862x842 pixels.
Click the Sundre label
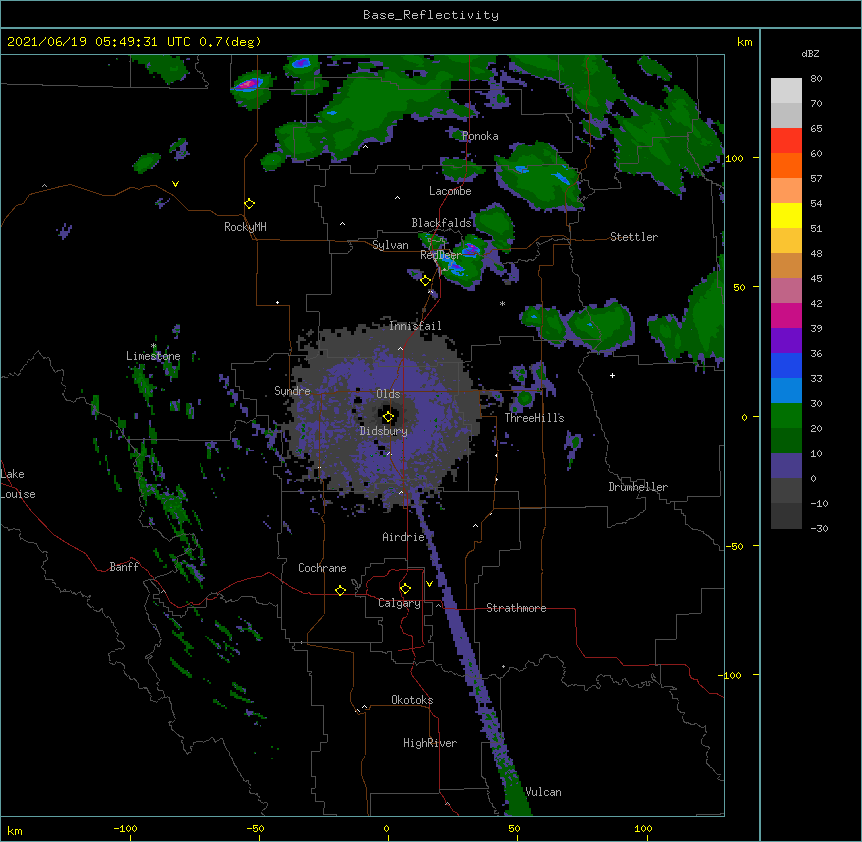(x=292, y=391)
